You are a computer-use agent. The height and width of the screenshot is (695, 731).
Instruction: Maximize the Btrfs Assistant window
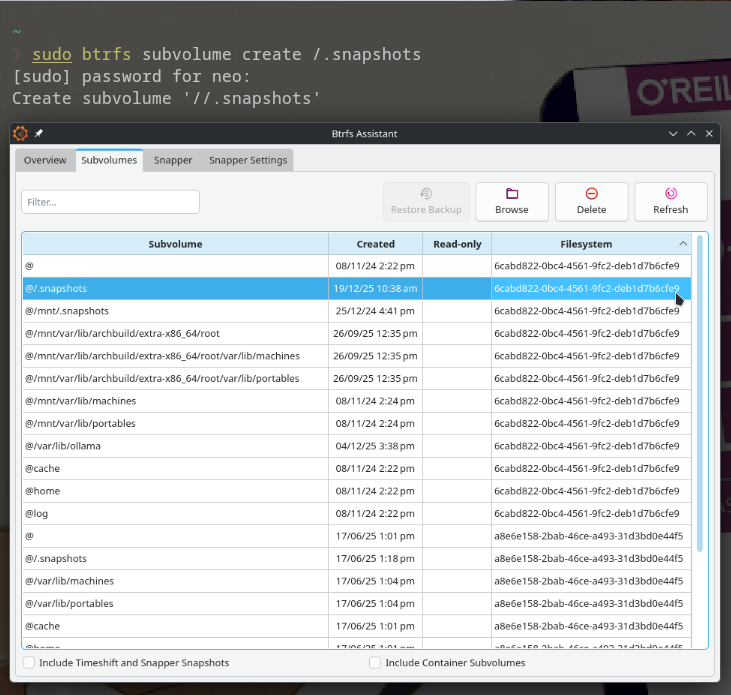point(691,133)
